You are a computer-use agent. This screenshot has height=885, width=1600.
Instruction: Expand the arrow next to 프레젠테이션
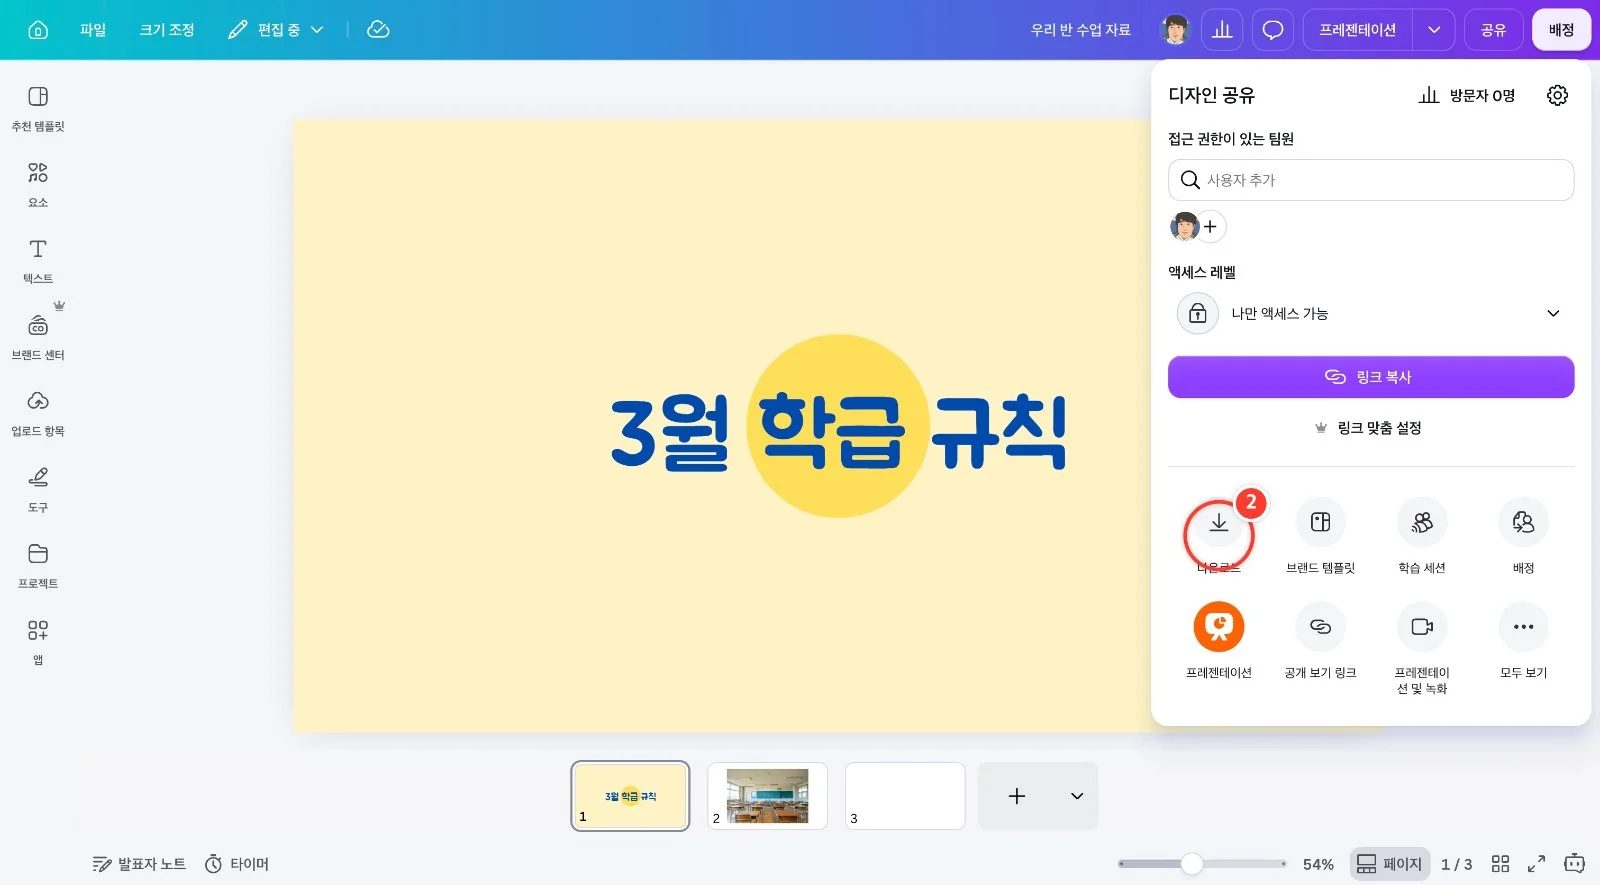(1434, 30)
